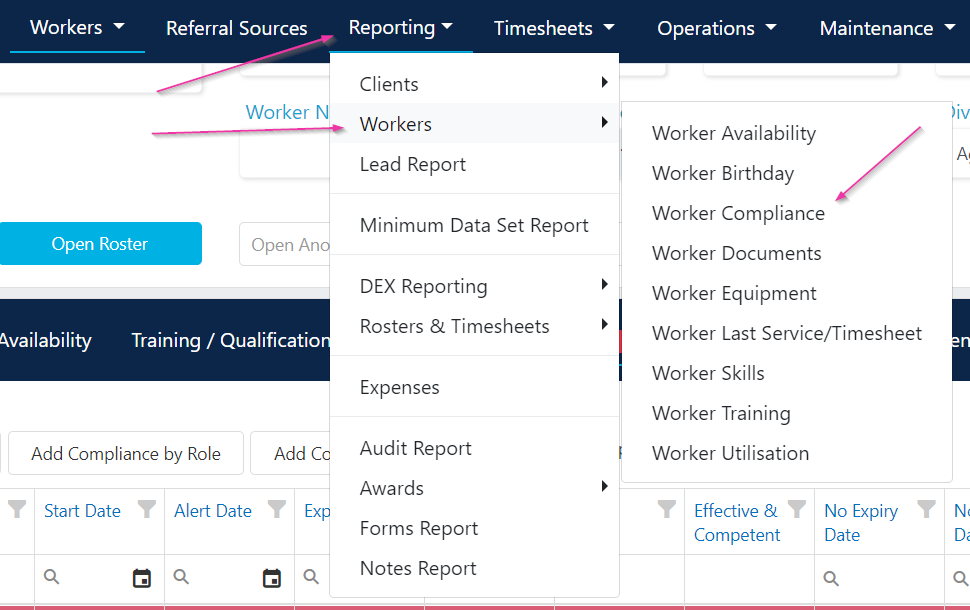Viewport: 970px width, 610px height.
Task: Open the Expenses report
Action: (474, 387)
